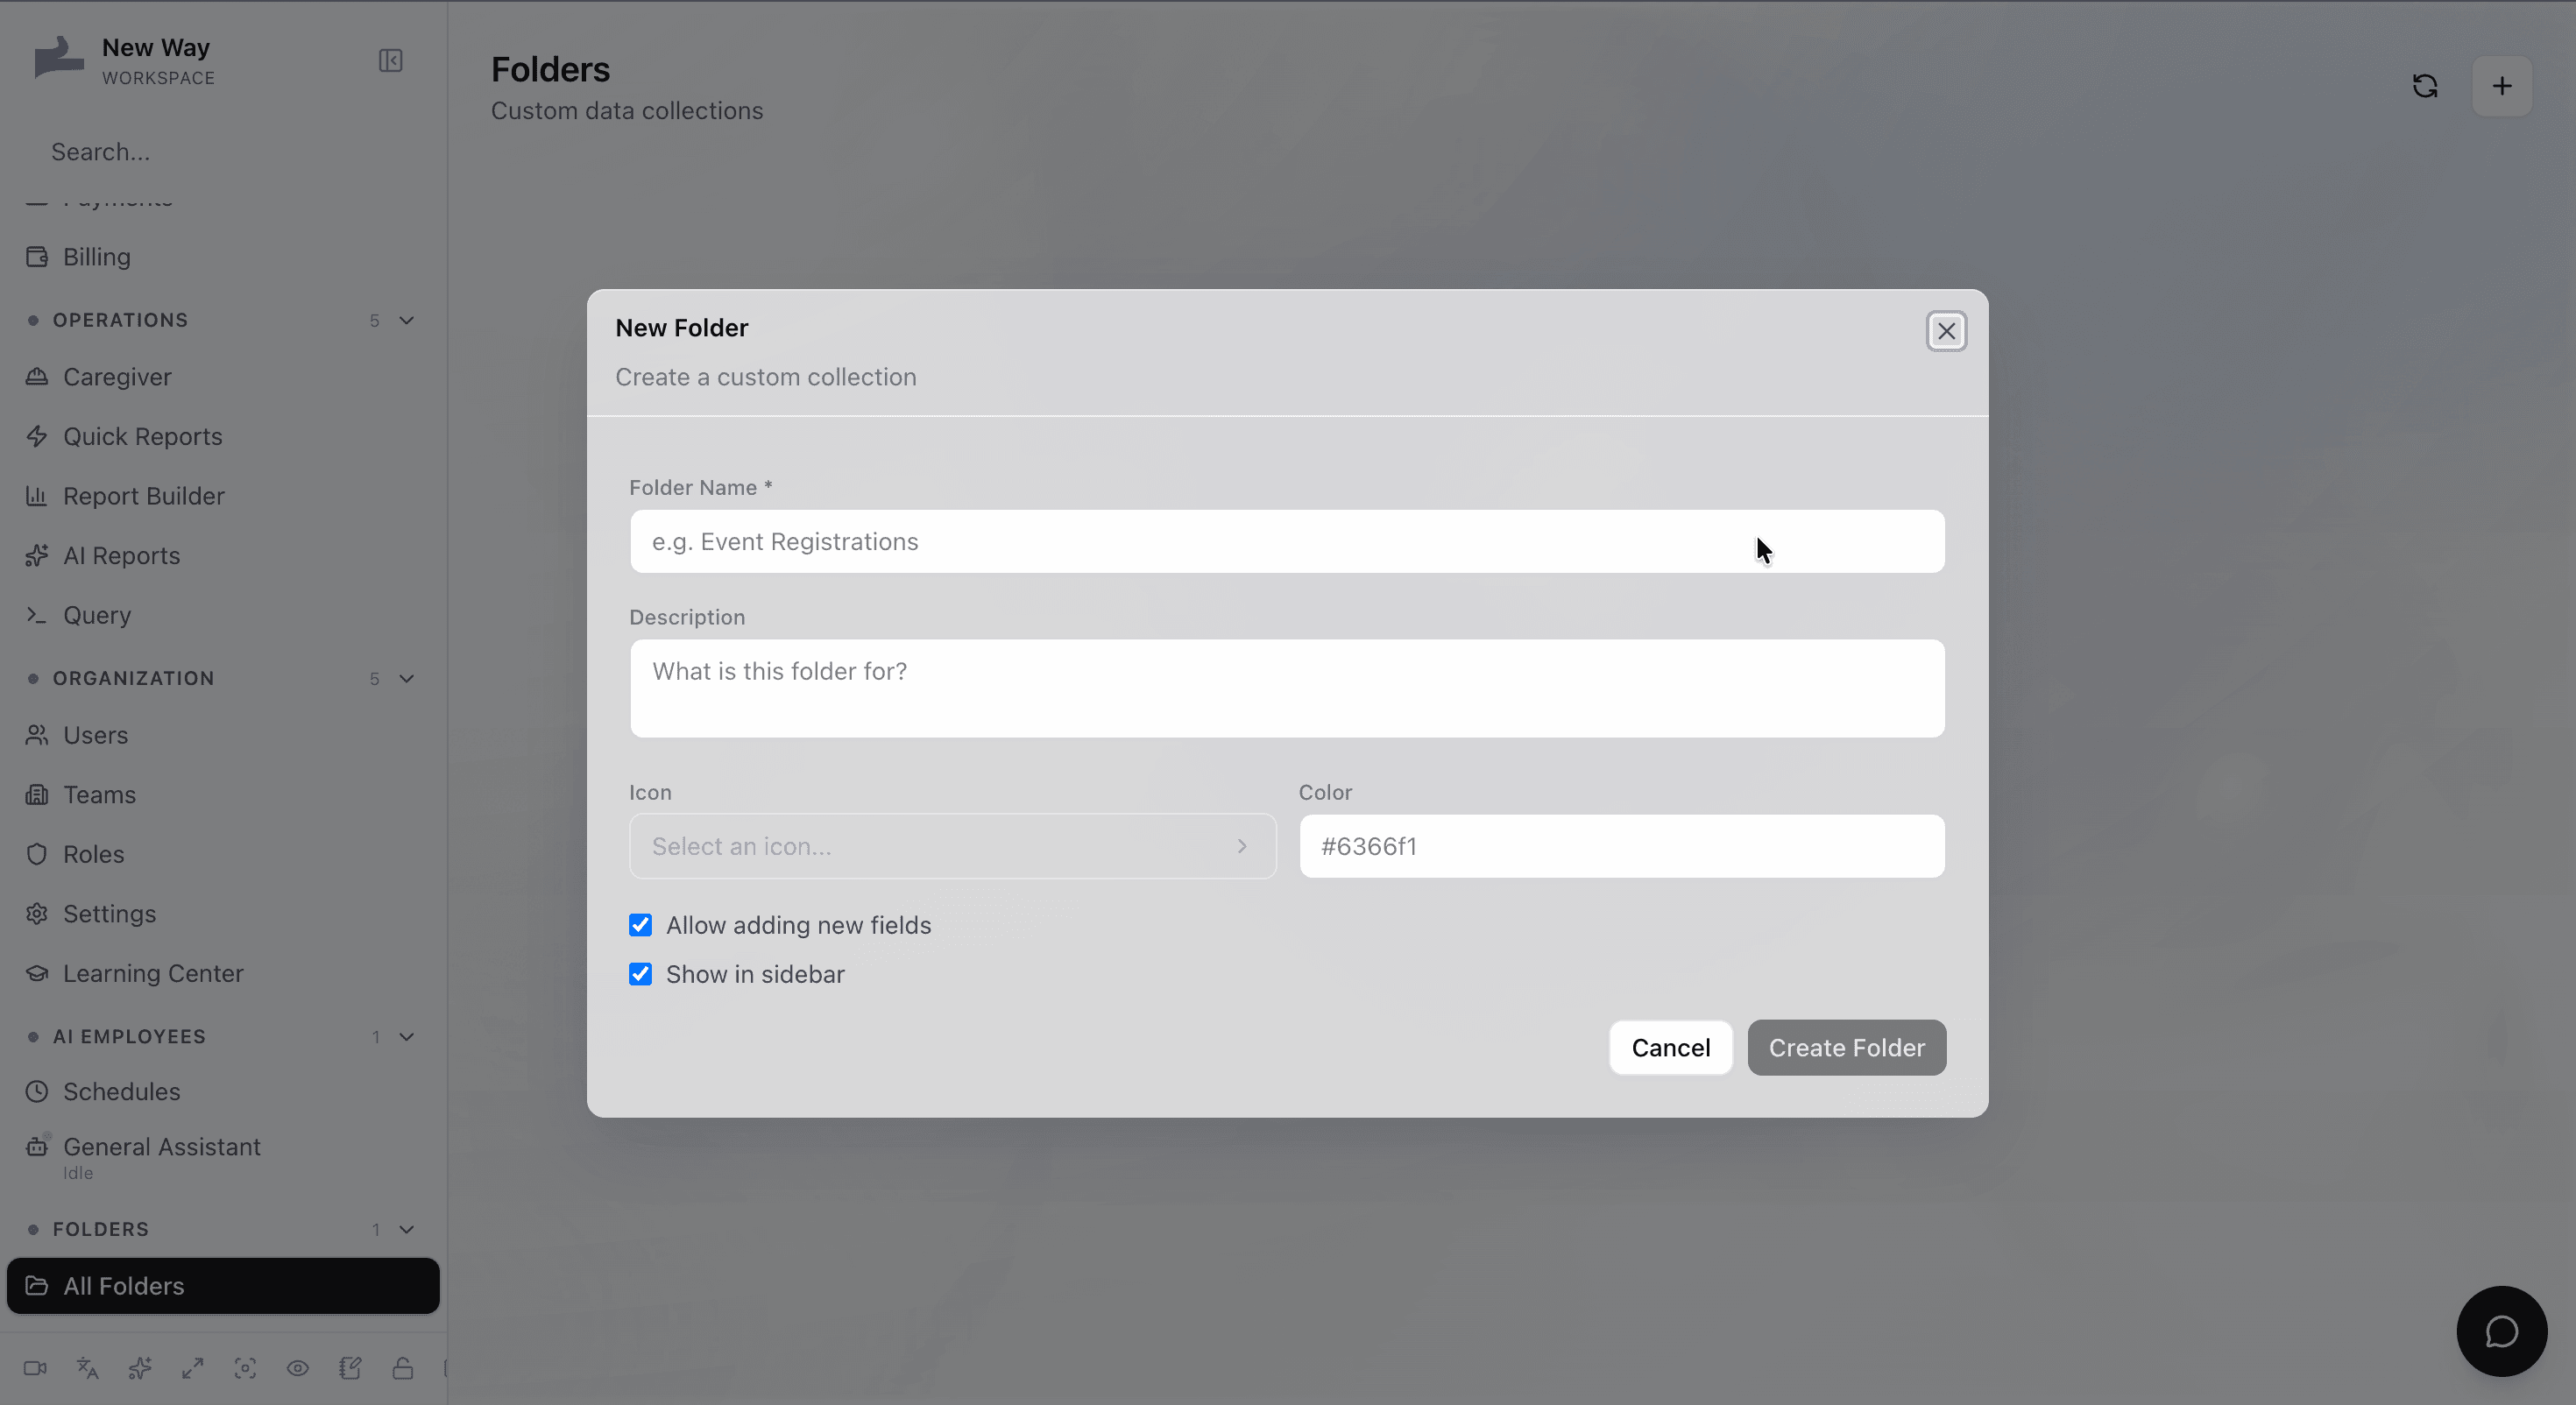Click the Create Folder button
The image size is (2576, 1405).
click(1846, 1048)
